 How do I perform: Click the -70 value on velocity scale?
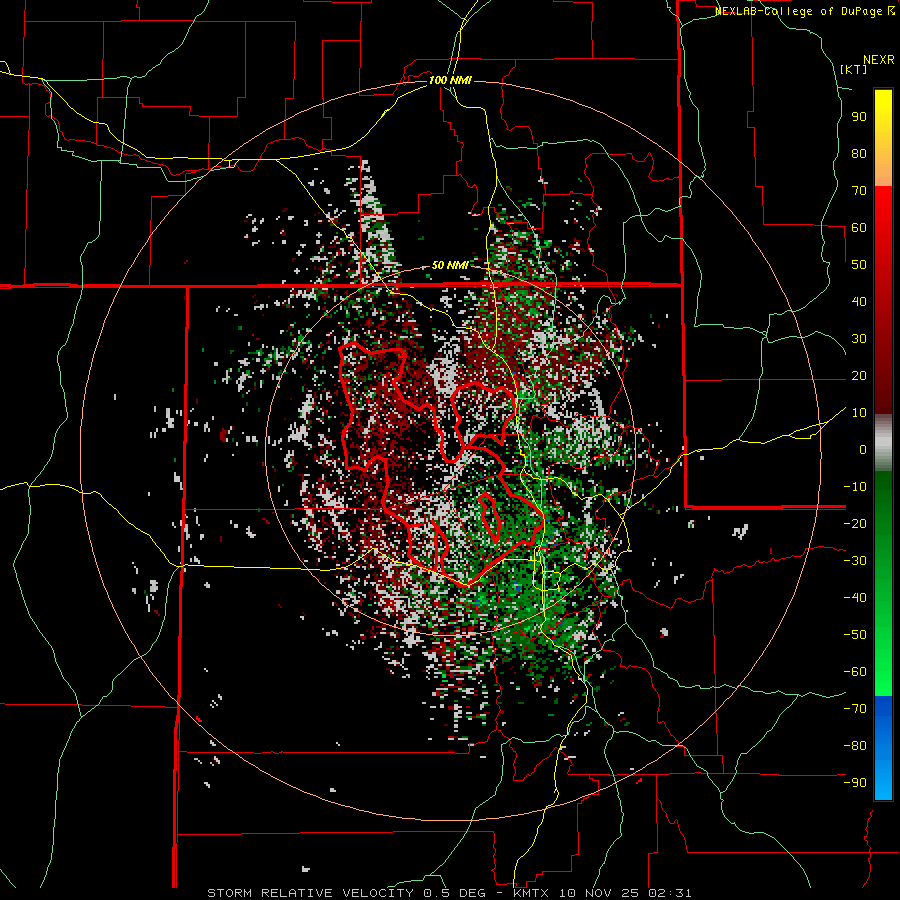[x=855, y=709]
